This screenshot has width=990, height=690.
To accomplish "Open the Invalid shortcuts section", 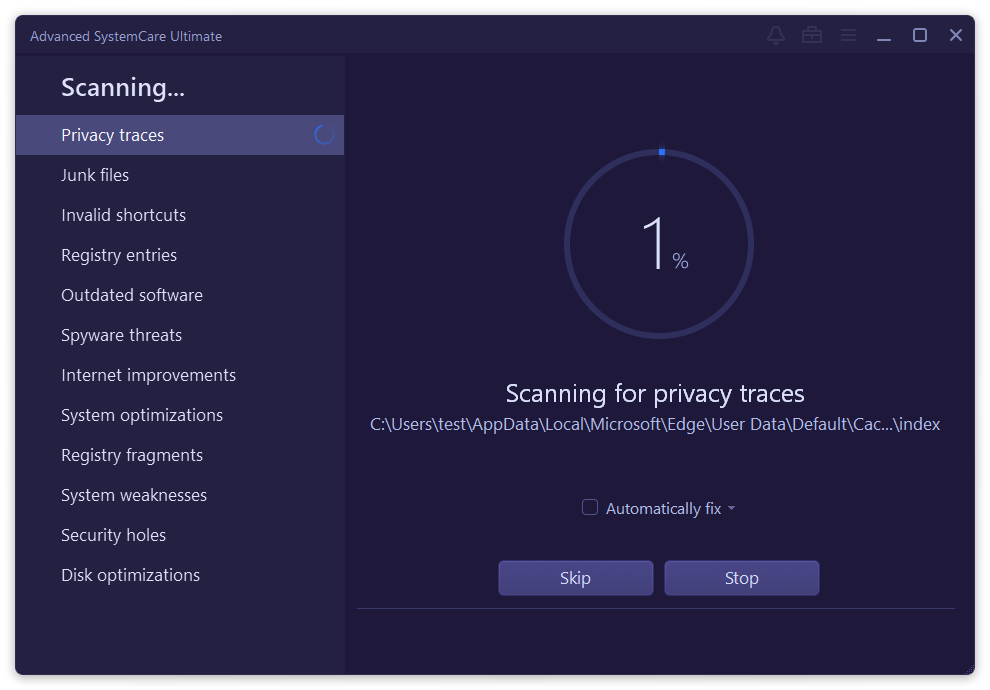I will [x=123, y=215].
